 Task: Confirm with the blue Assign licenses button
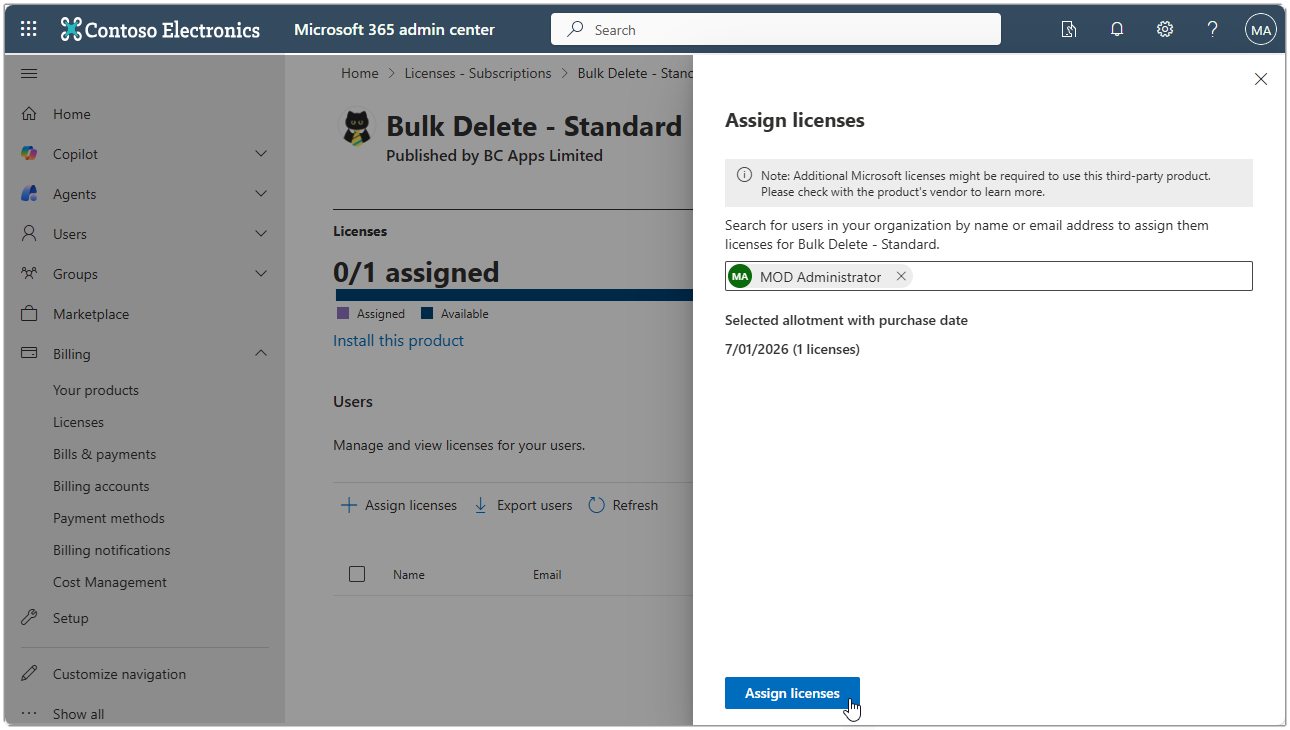792,692
